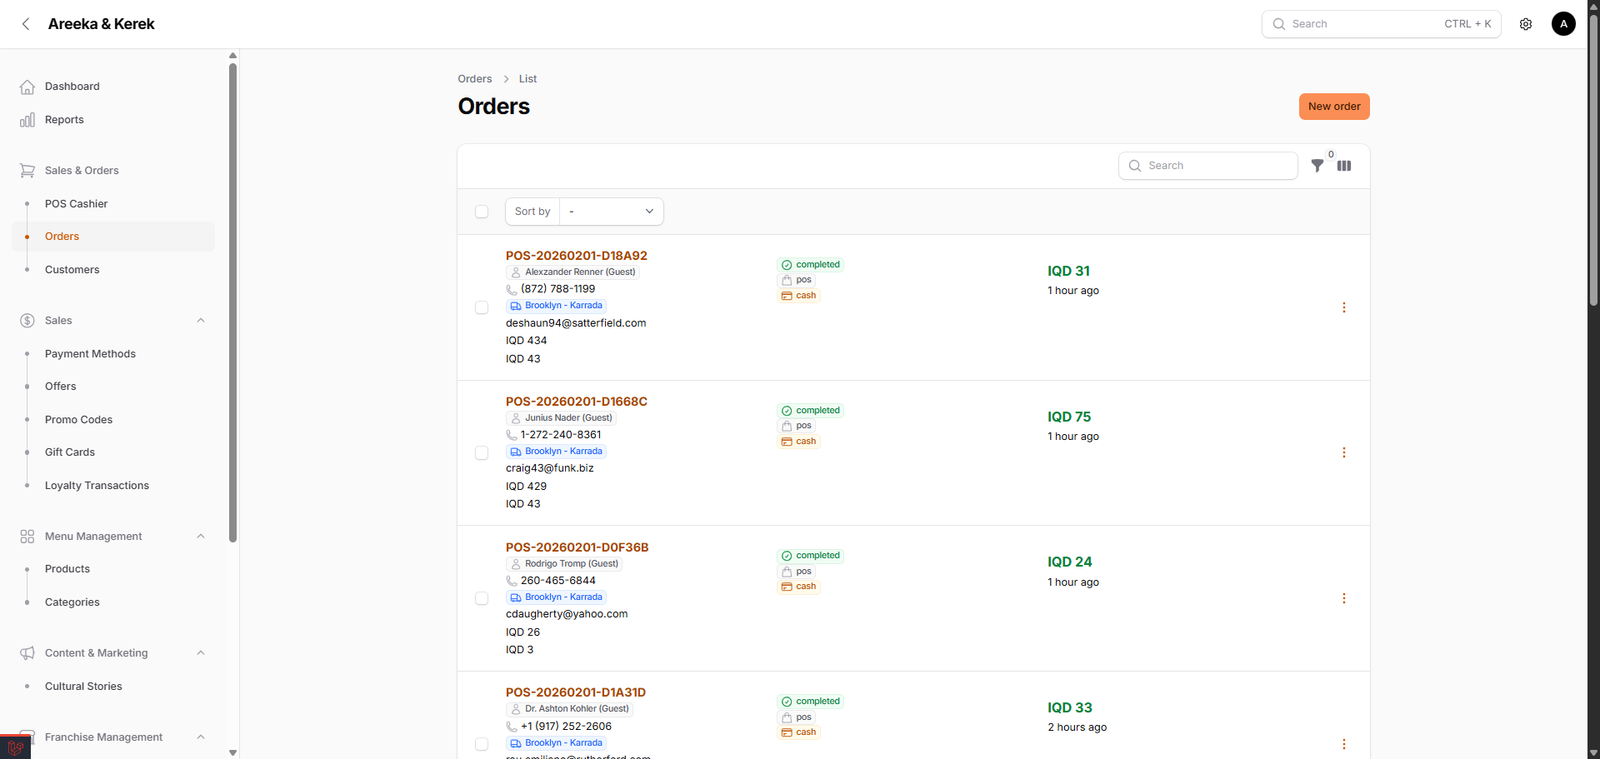Focus the global Search field with CTRL+K hint

coord(1381,24)
